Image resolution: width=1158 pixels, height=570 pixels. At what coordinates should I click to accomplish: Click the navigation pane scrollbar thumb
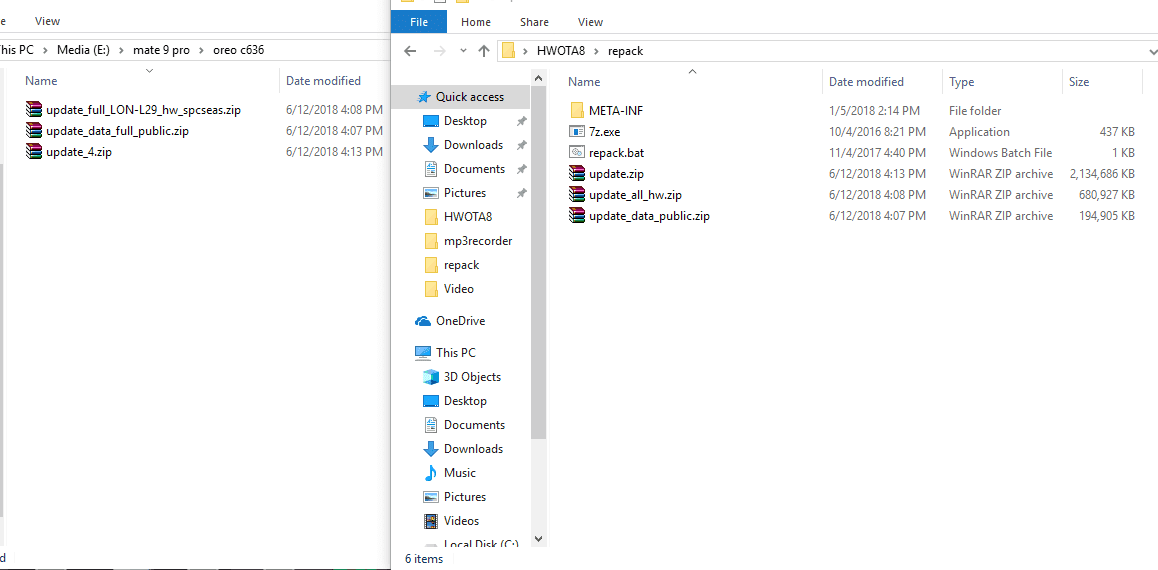[538, 261]
